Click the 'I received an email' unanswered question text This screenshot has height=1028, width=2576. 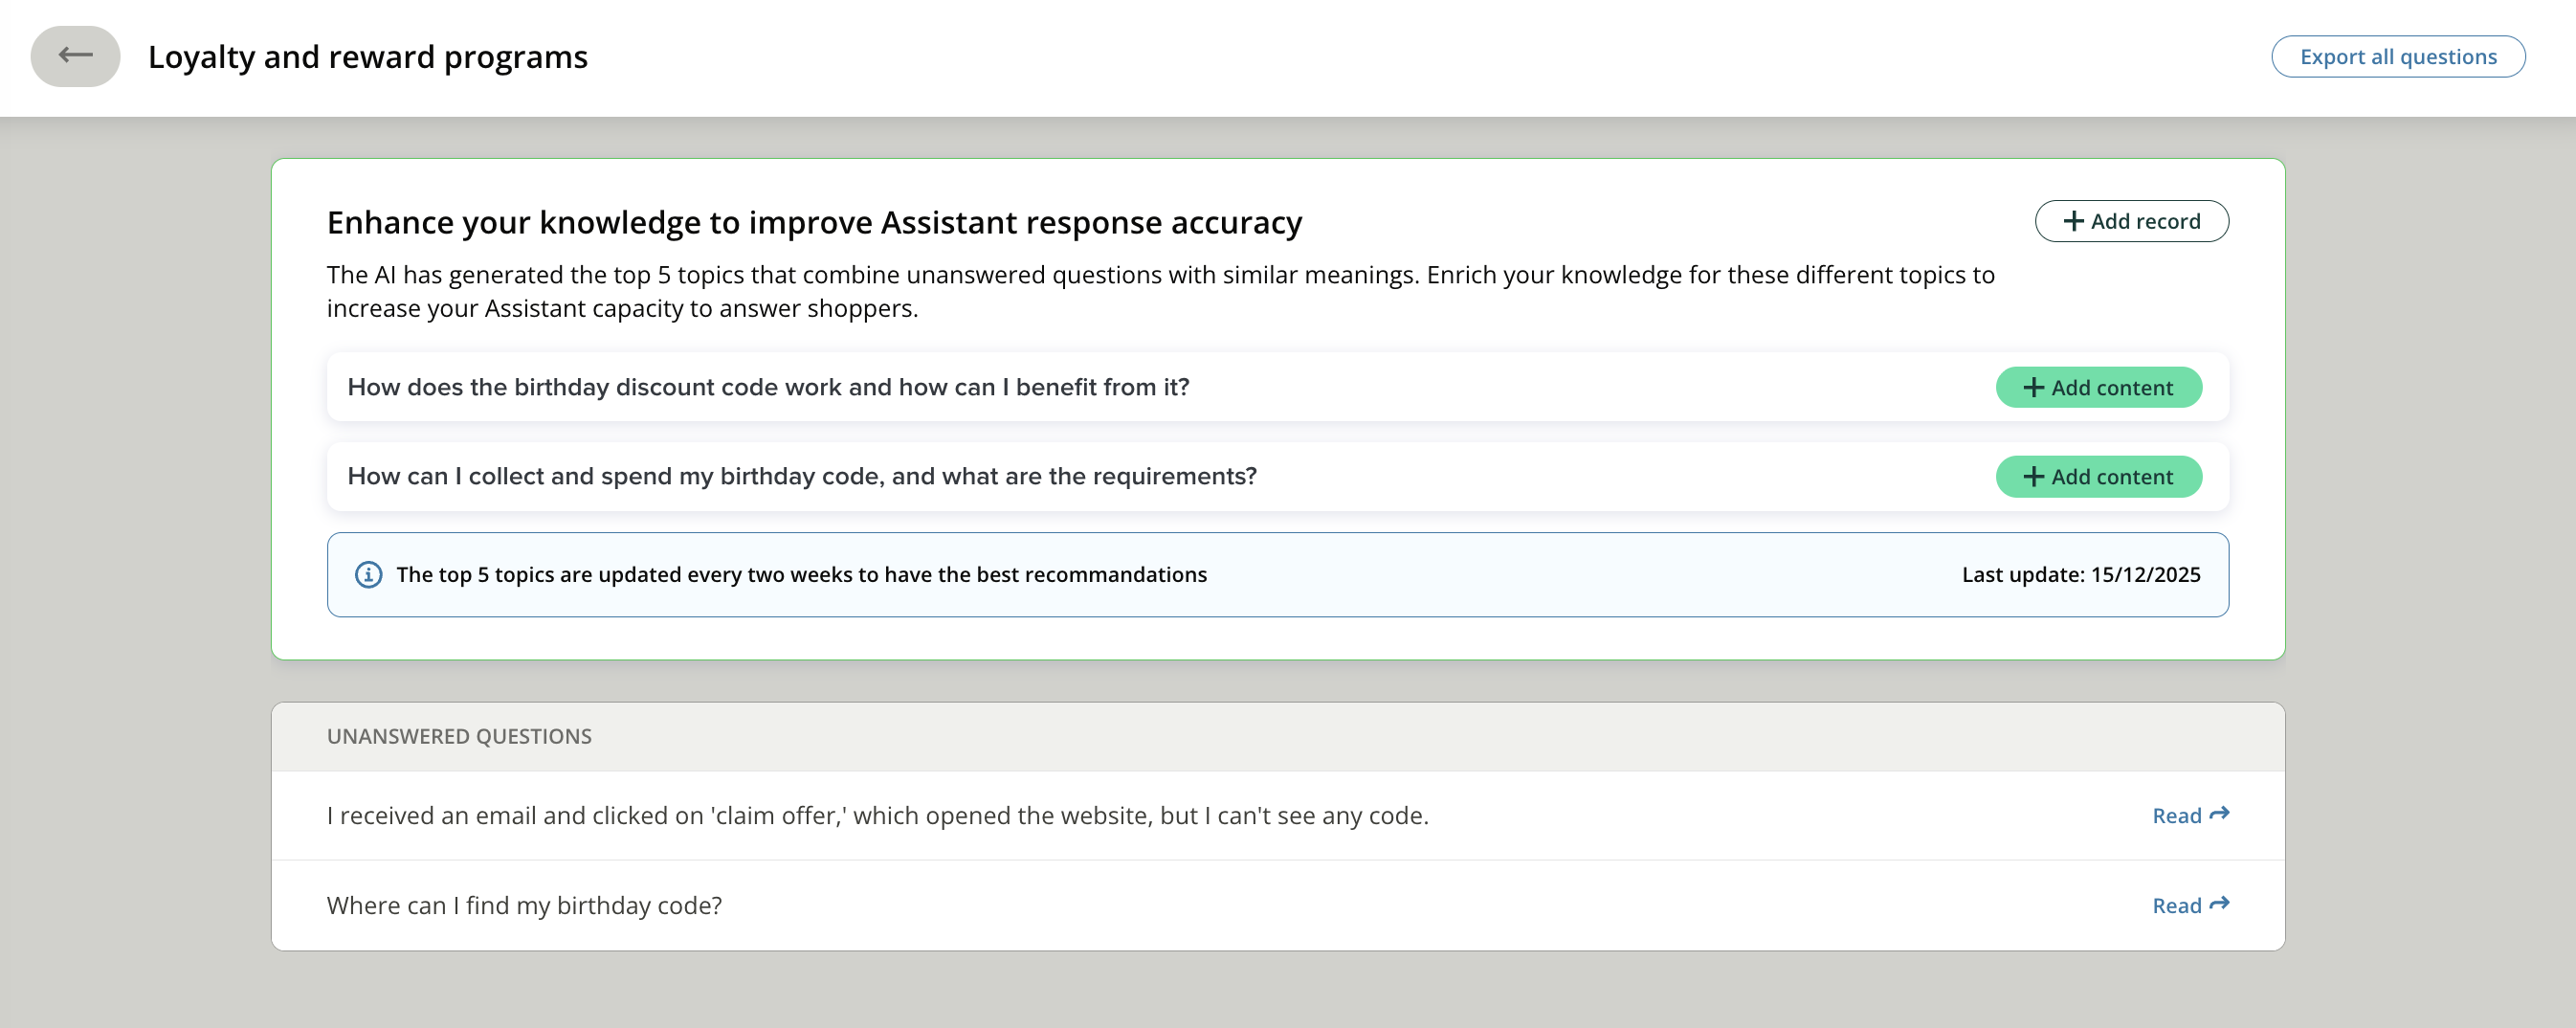877,816
